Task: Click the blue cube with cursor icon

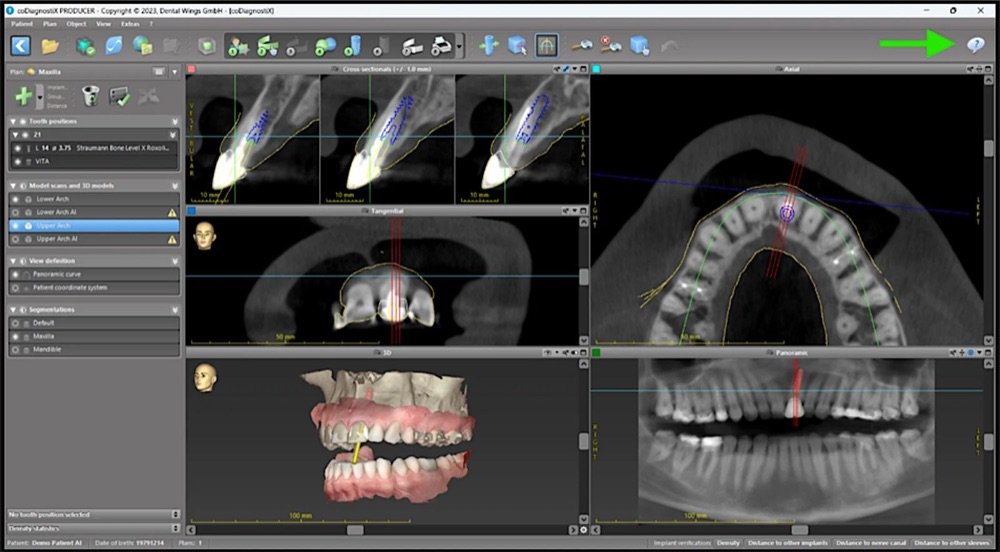Action: pyautogui.click(x=517, y=45)
